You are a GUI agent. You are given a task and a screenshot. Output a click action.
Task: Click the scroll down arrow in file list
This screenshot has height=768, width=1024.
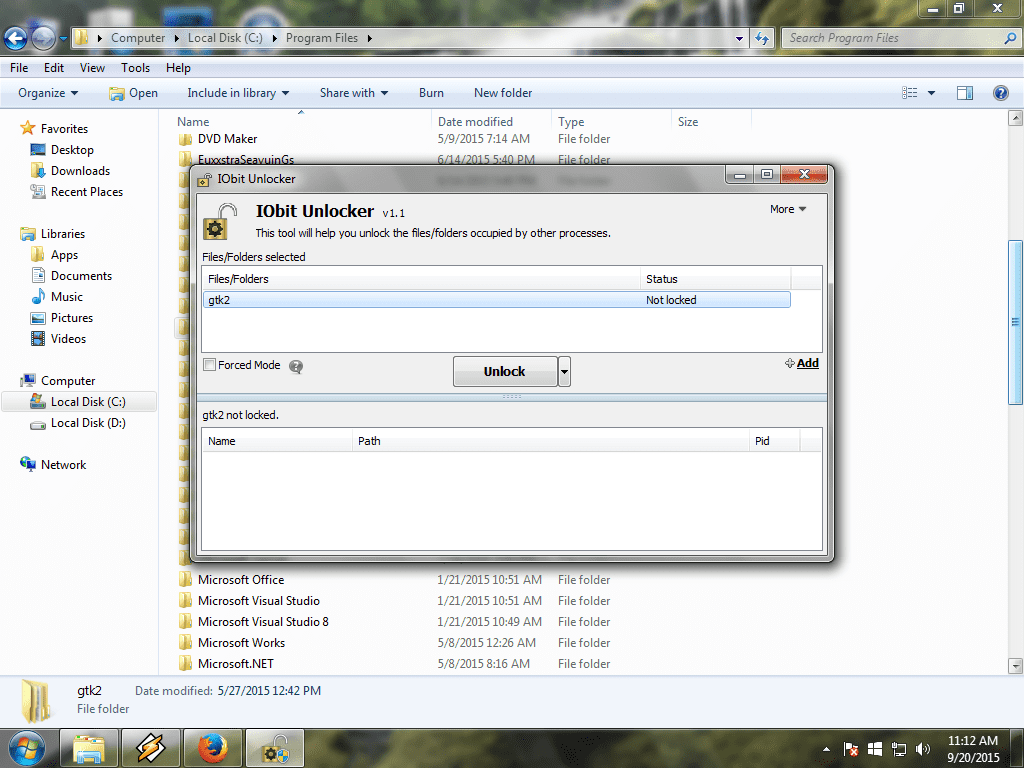(1015, 666)
